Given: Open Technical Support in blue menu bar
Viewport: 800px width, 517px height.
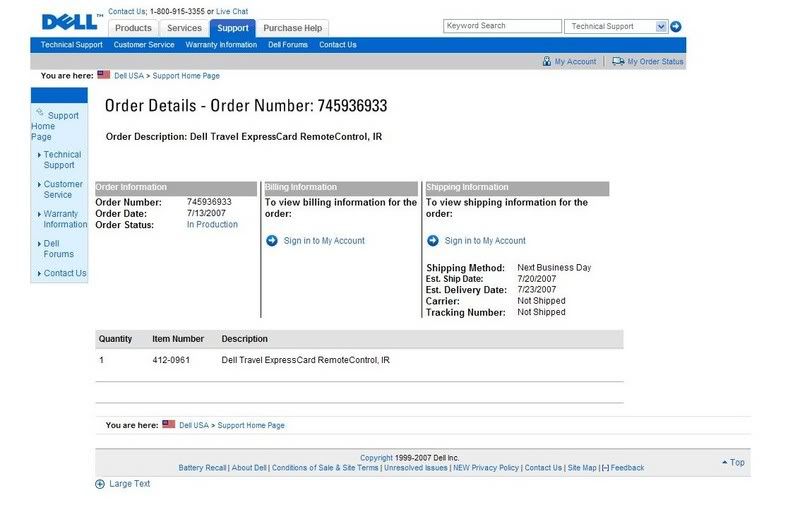Looking at the screenshot, I should [x=71, y=45].
